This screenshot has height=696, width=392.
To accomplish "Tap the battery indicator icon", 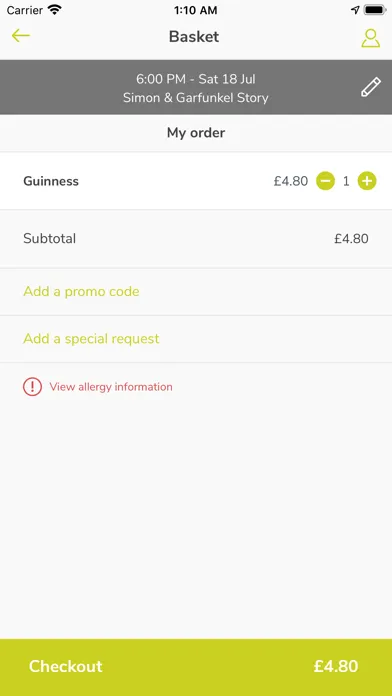I will (375, 10).
